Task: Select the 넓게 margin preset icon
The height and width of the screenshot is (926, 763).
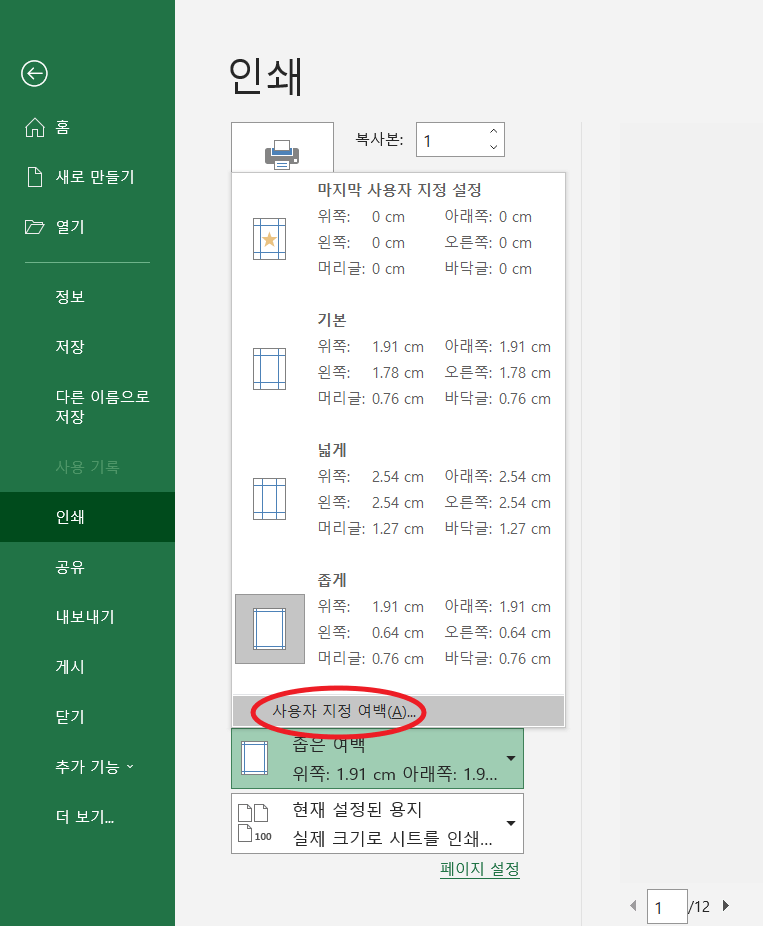Action: tap(269, 499)
